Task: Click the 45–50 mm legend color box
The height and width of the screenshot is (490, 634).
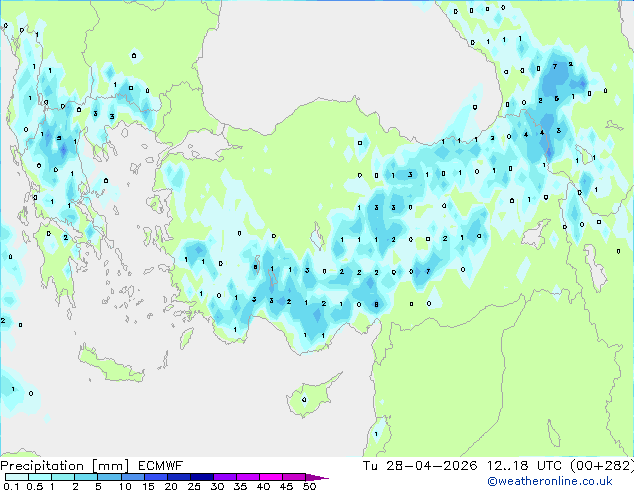Action: [294, 477]
